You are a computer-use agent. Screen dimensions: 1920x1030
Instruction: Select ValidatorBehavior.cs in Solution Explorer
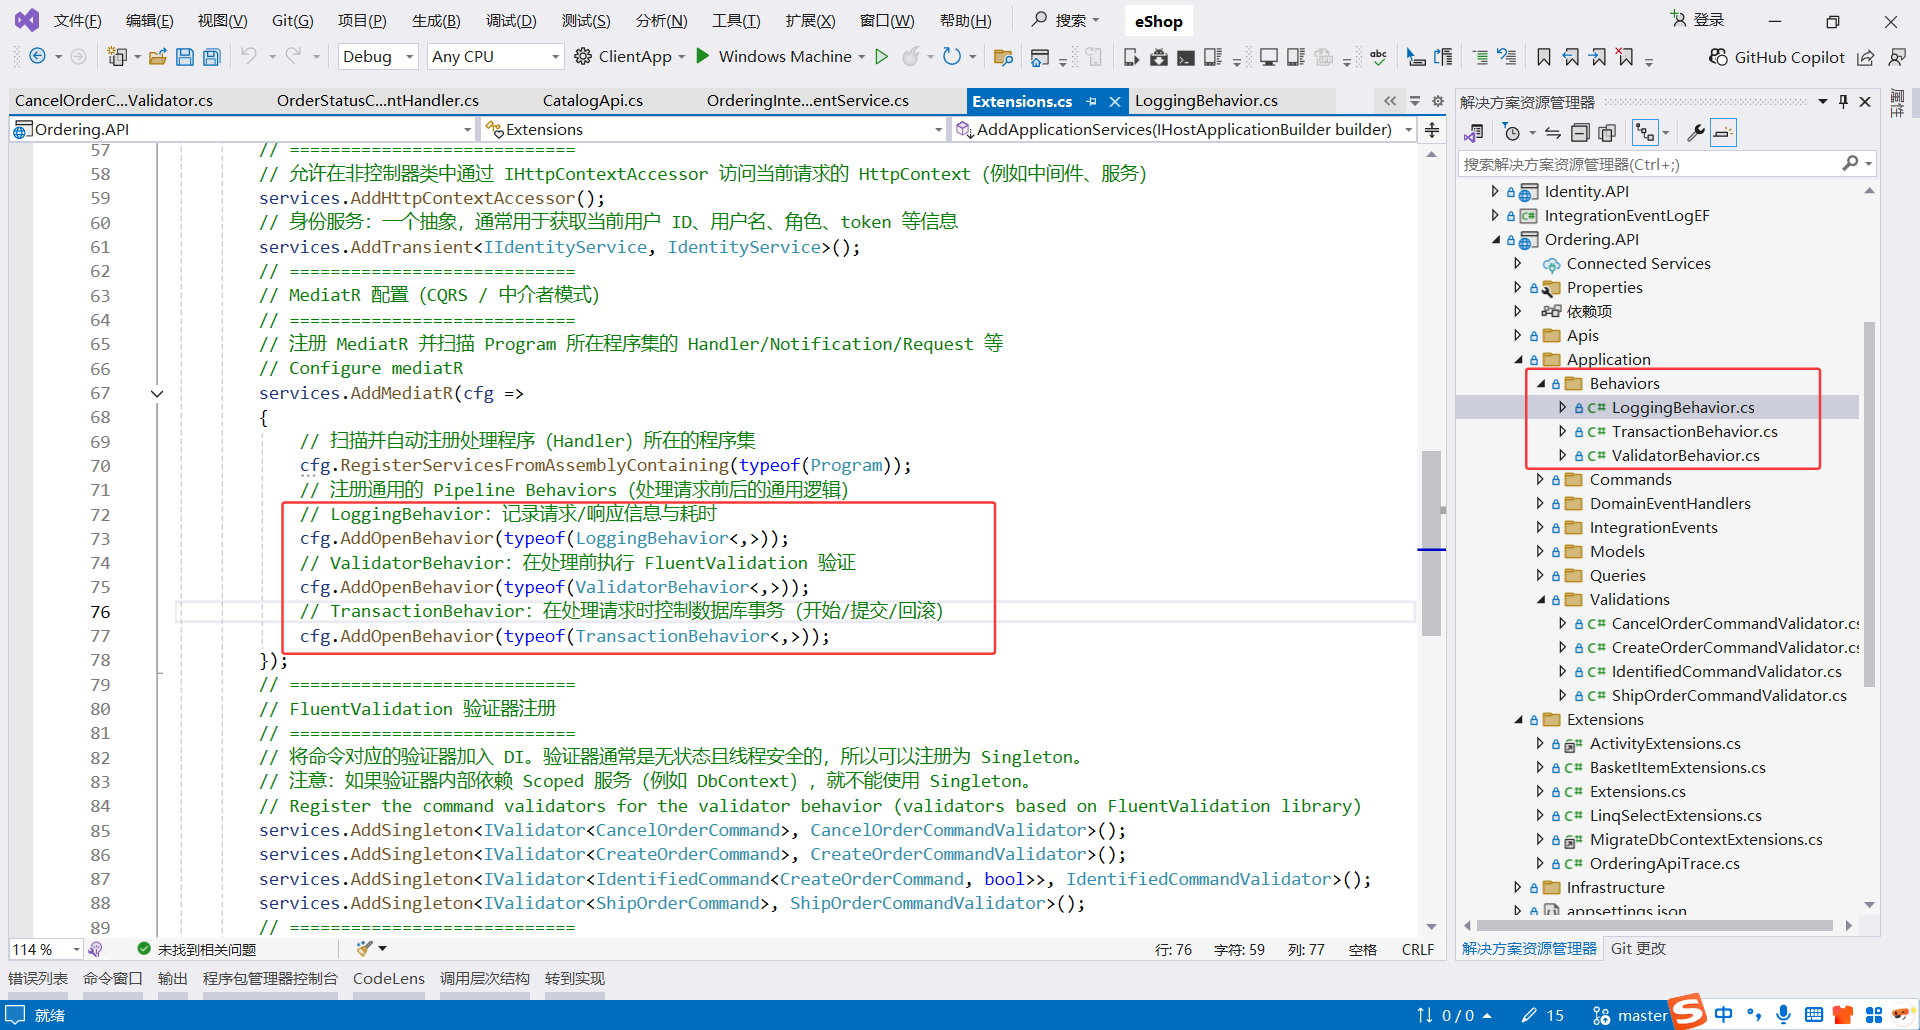(x=1685, y=456)
